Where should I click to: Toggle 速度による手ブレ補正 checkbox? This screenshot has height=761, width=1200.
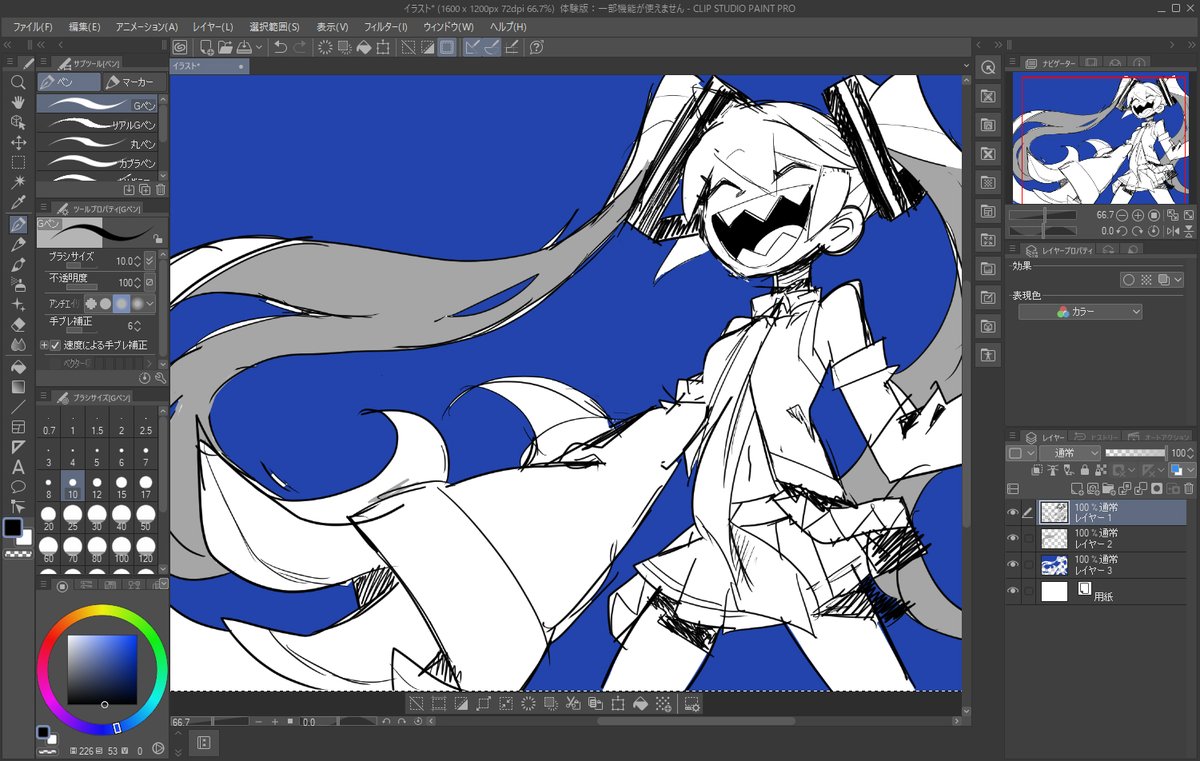point(55,344)
